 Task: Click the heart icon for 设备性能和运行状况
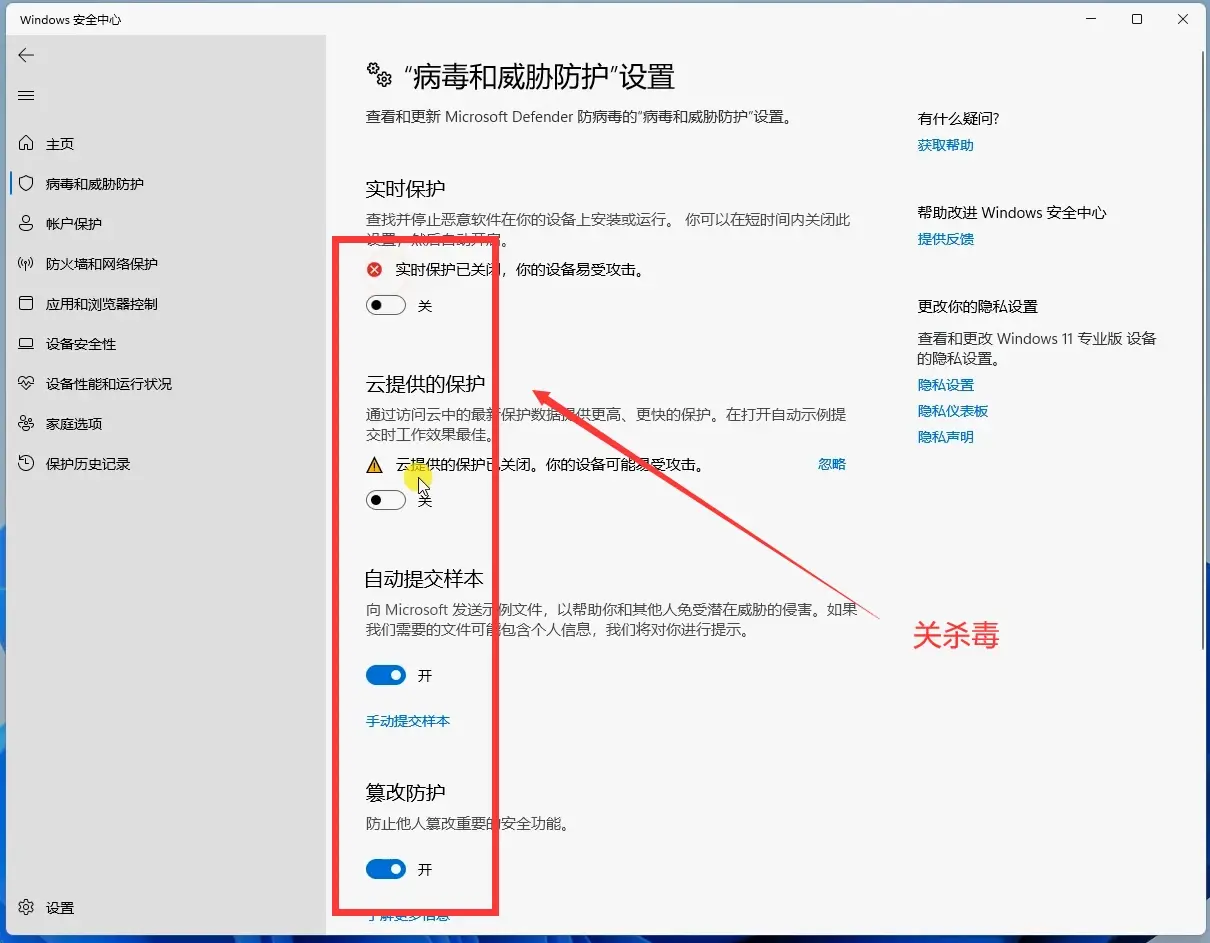[x=26, y=384]
